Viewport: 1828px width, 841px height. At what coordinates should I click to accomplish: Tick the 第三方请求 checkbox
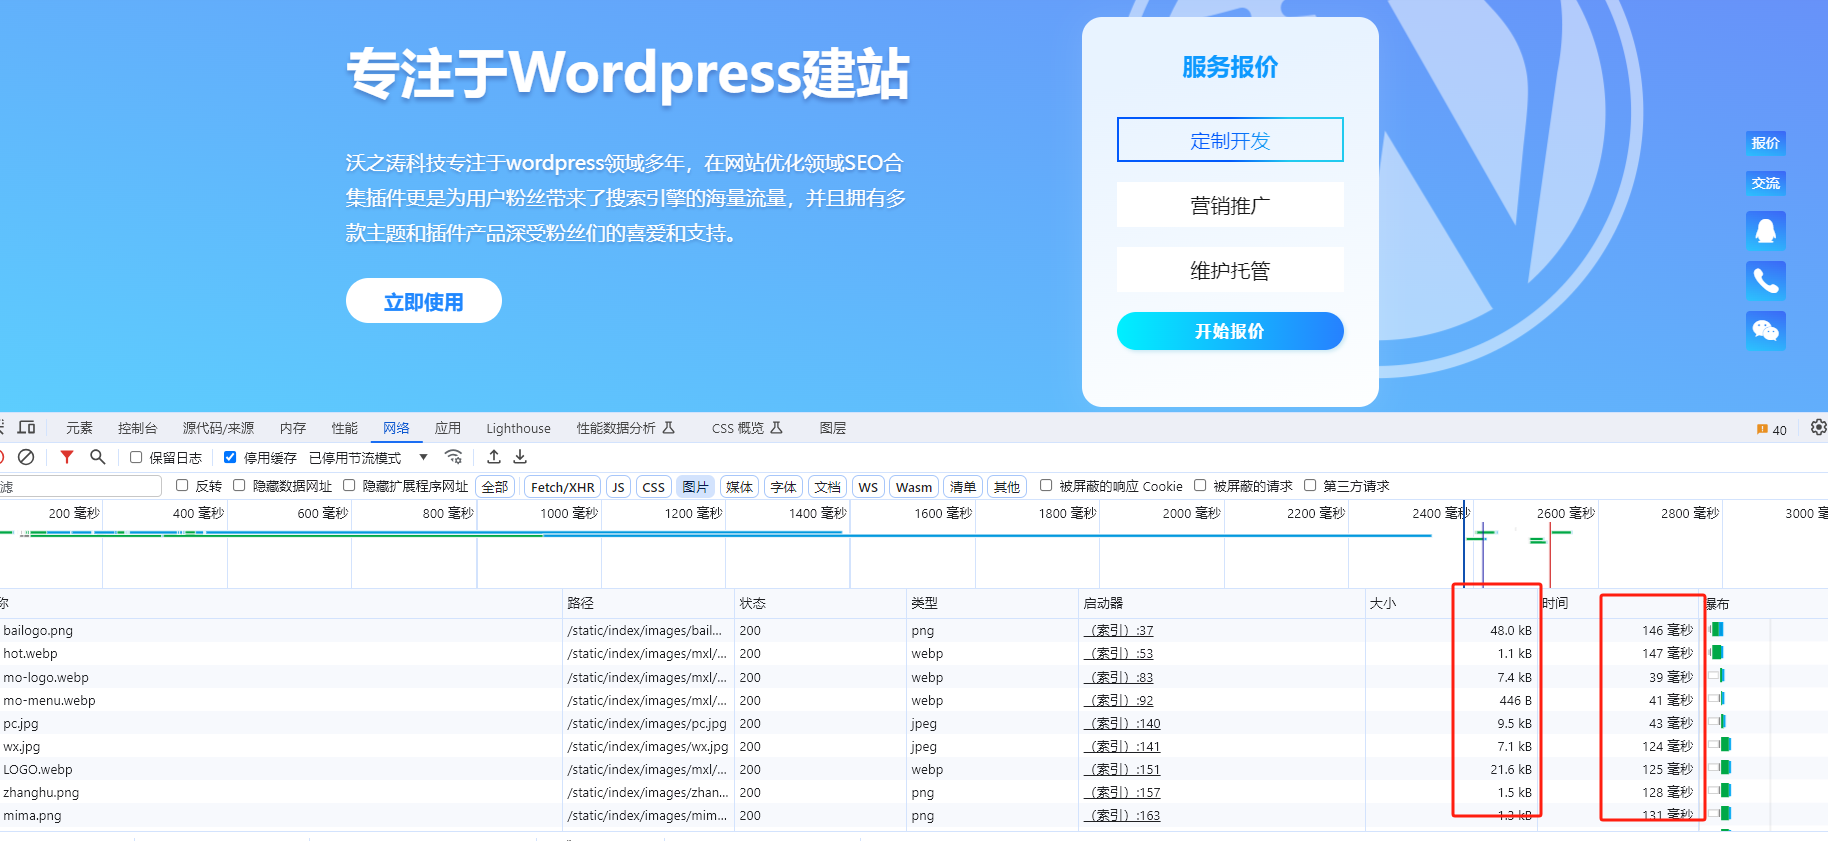coord(1310,485)
